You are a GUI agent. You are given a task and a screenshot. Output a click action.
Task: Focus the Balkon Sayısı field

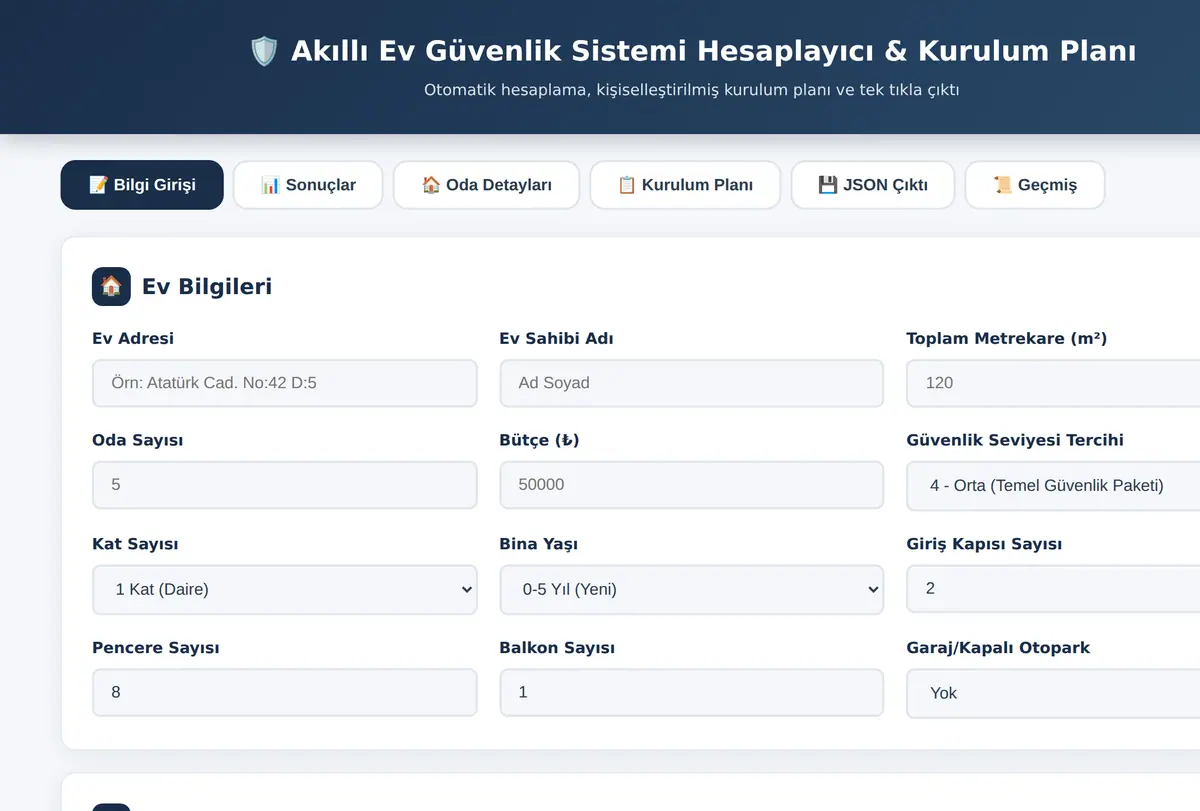coord(692,692)
